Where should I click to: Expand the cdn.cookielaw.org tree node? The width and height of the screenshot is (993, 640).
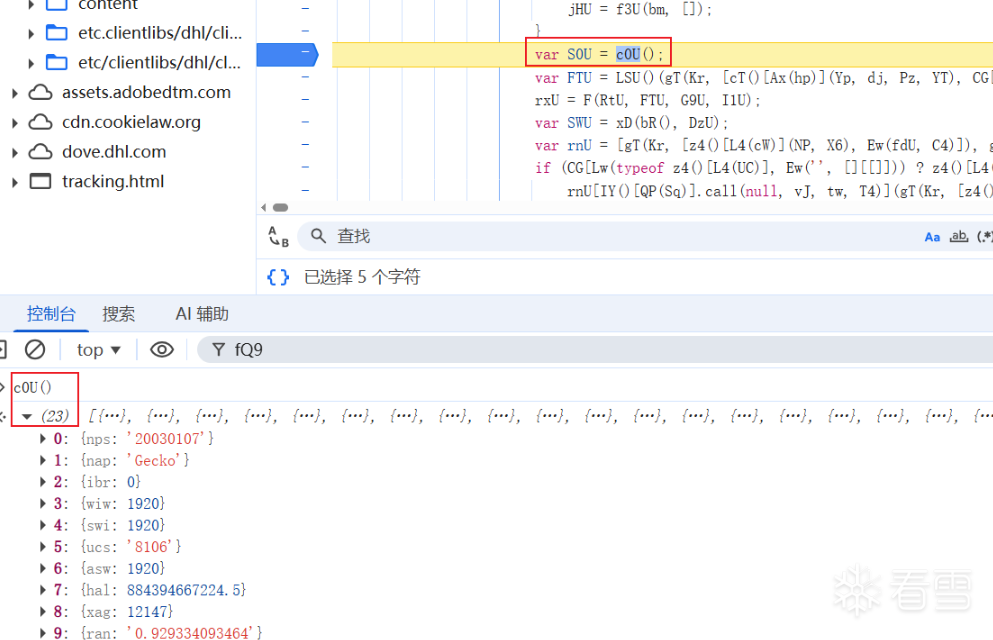pos(15,123)
